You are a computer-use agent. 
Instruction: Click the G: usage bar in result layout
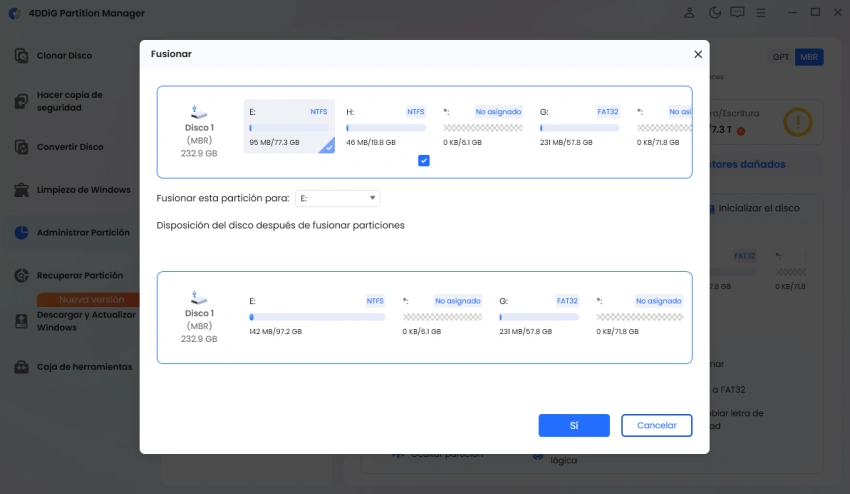coord(539,317)
